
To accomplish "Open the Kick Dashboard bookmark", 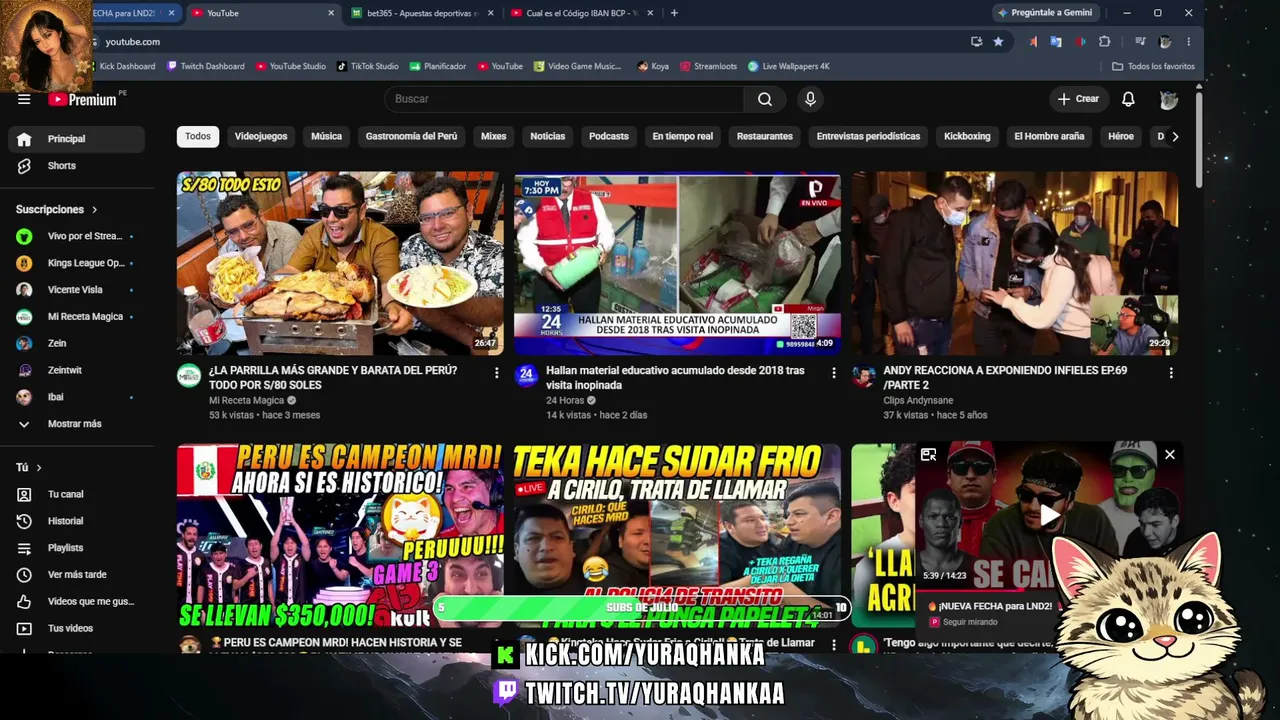I will click(122, 66).
